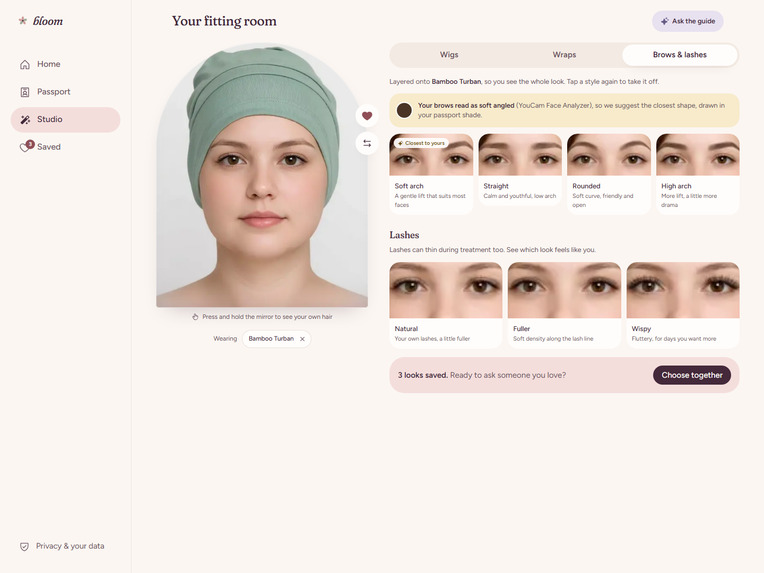Choose the Fuller lashes look

pyautogui.click(x=564, y=305)
